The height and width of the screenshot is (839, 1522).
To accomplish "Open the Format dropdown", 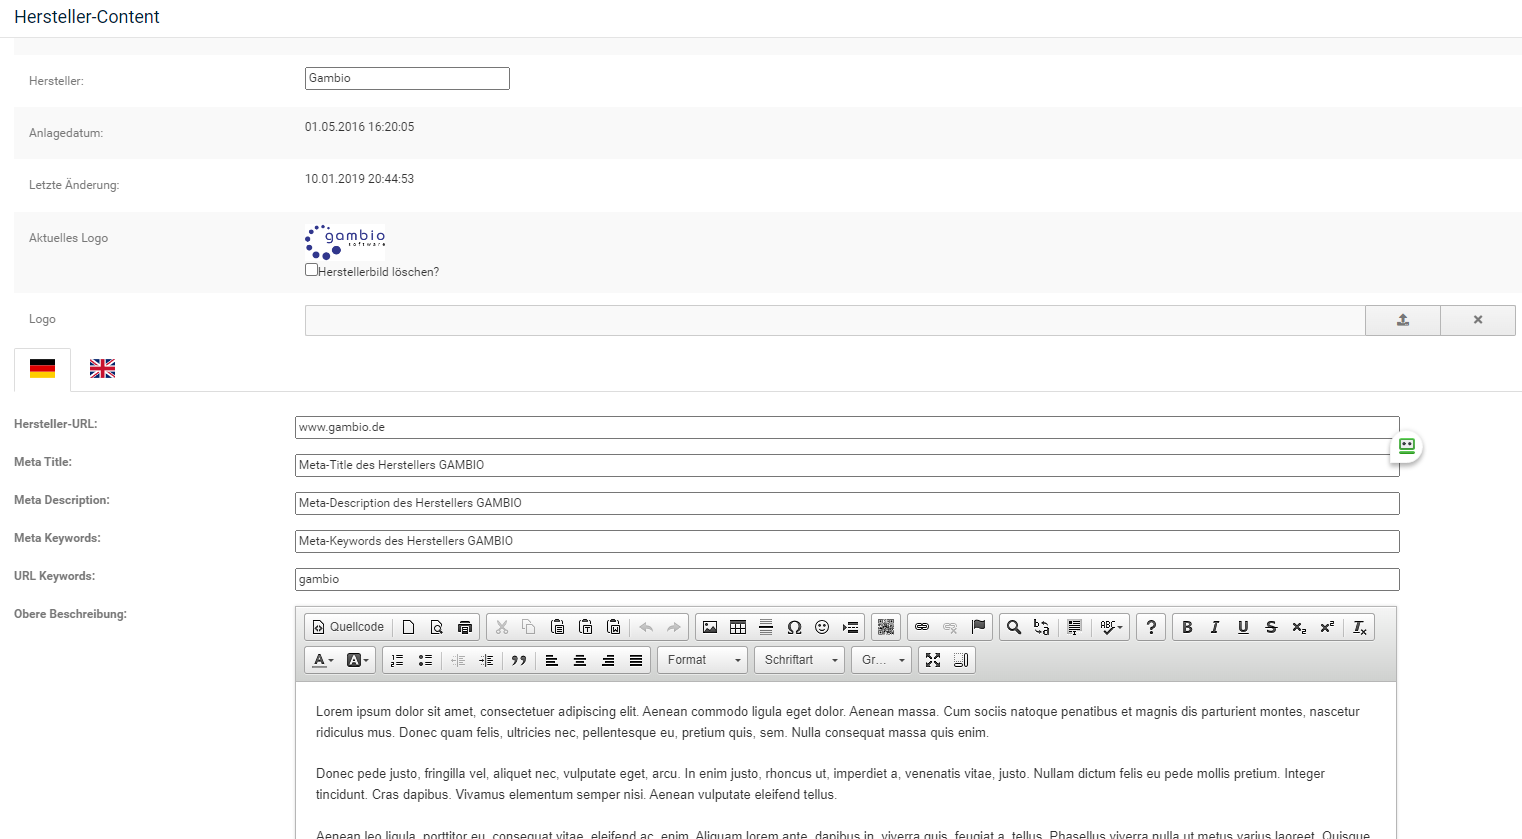I will pyautogui.click(x=702, y=660).
